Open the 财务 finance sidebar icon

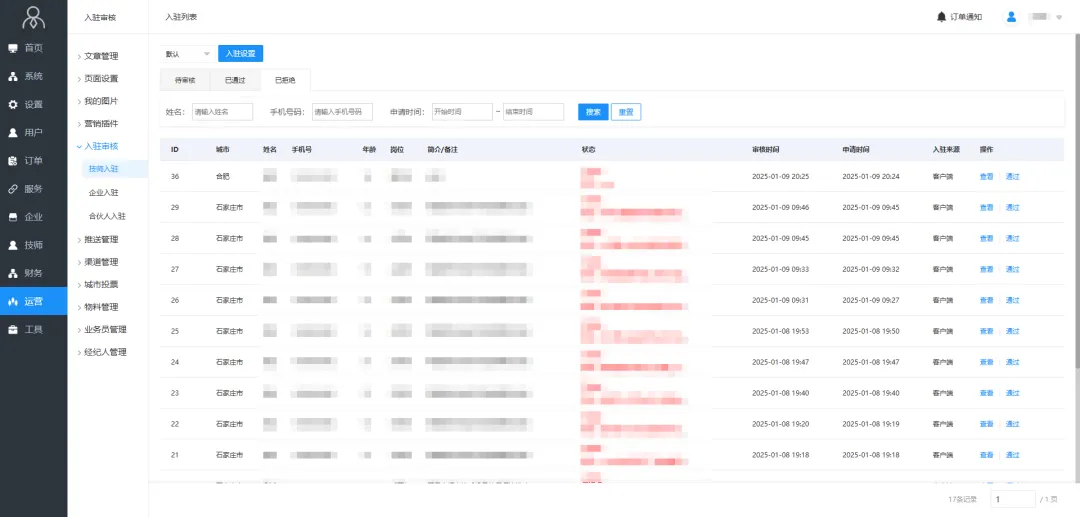click(x=13, y=273)
